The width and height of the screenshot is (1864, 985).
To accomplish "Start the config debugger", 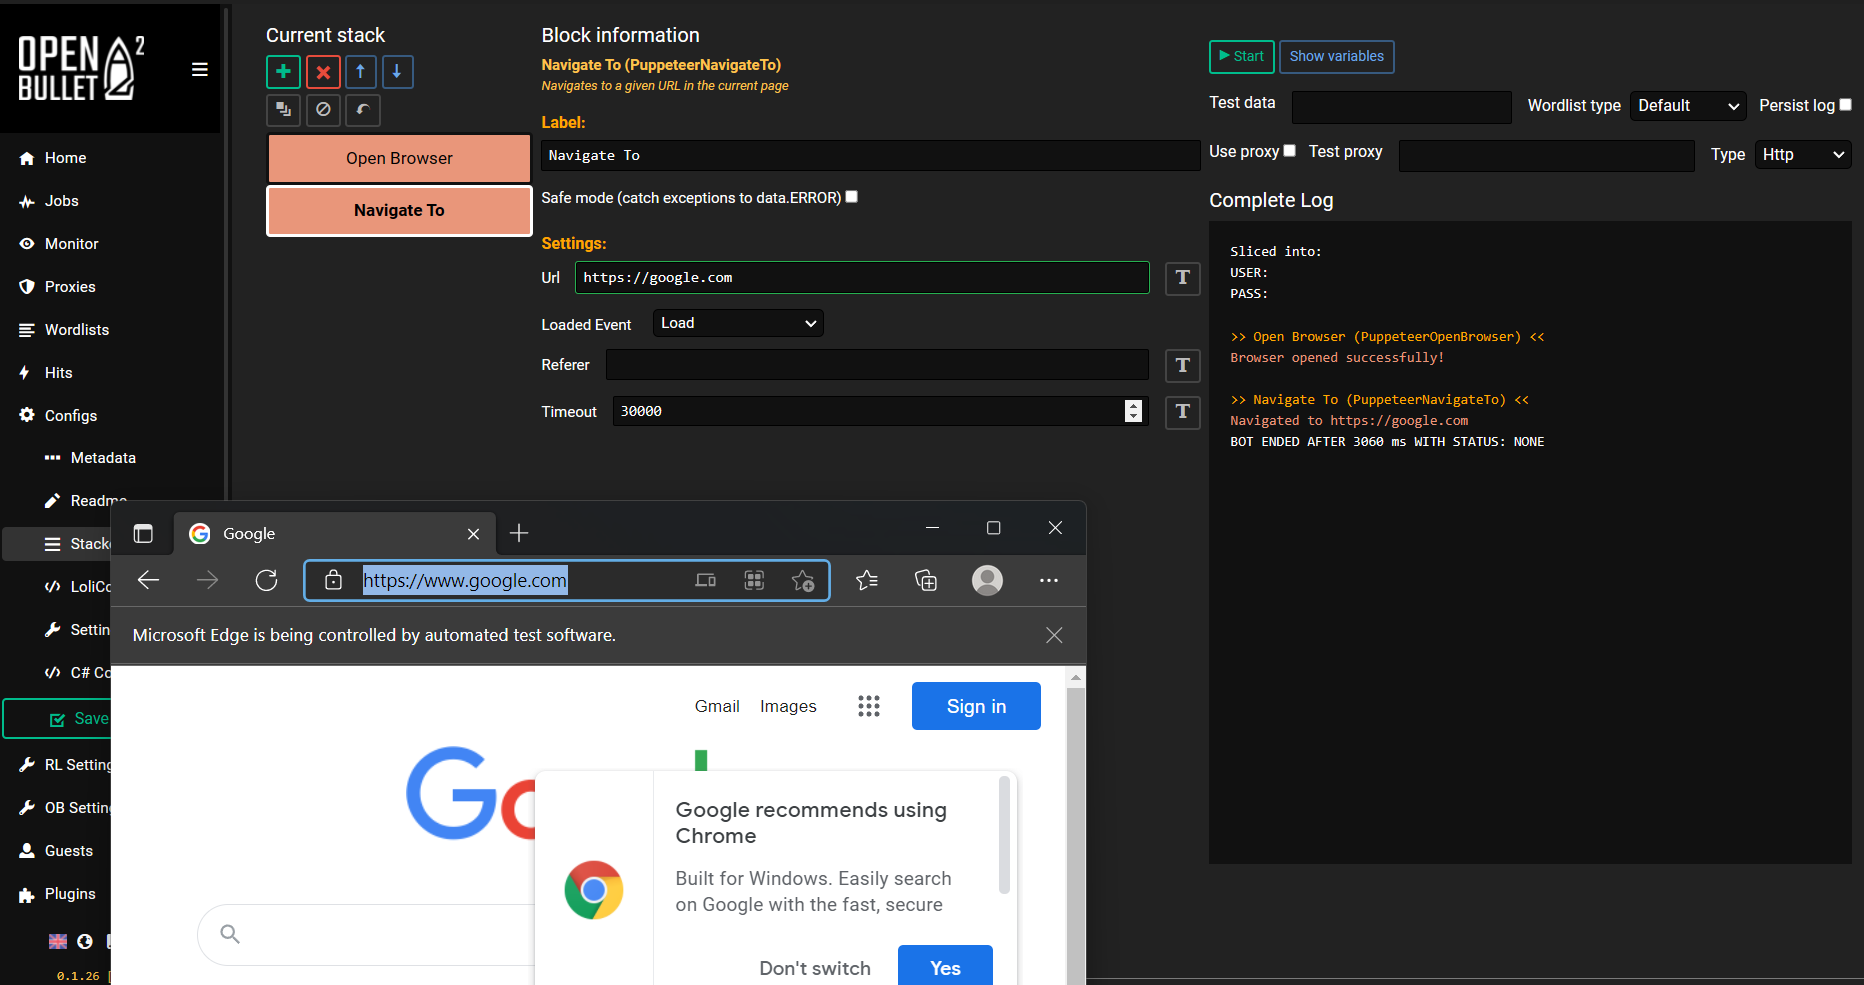I will point(1241,56).
